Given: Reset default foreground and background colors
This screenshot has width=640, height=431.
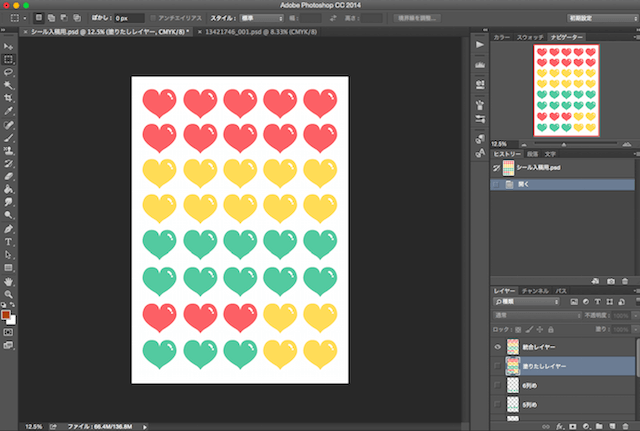Looking at the screenshot, I should 4,304.
